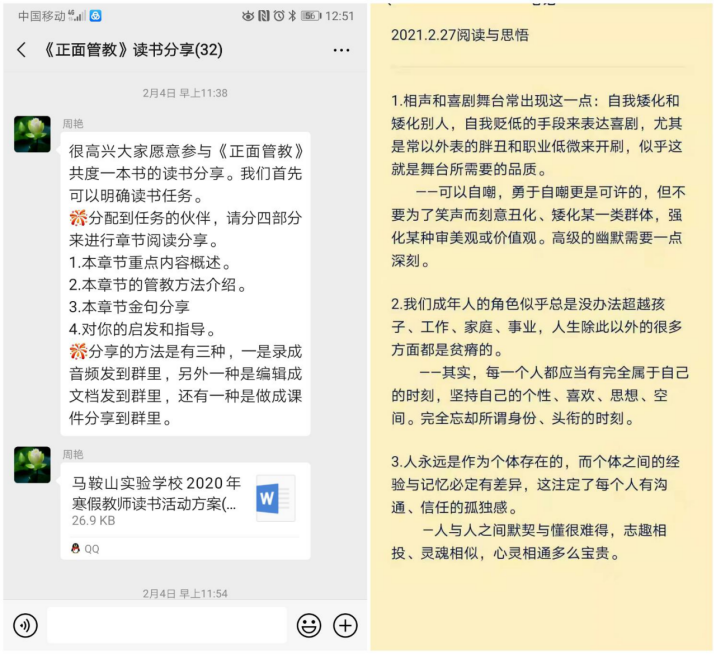Tap the plus icon for more attachments
Screen dimensions: 717x654
345,626
